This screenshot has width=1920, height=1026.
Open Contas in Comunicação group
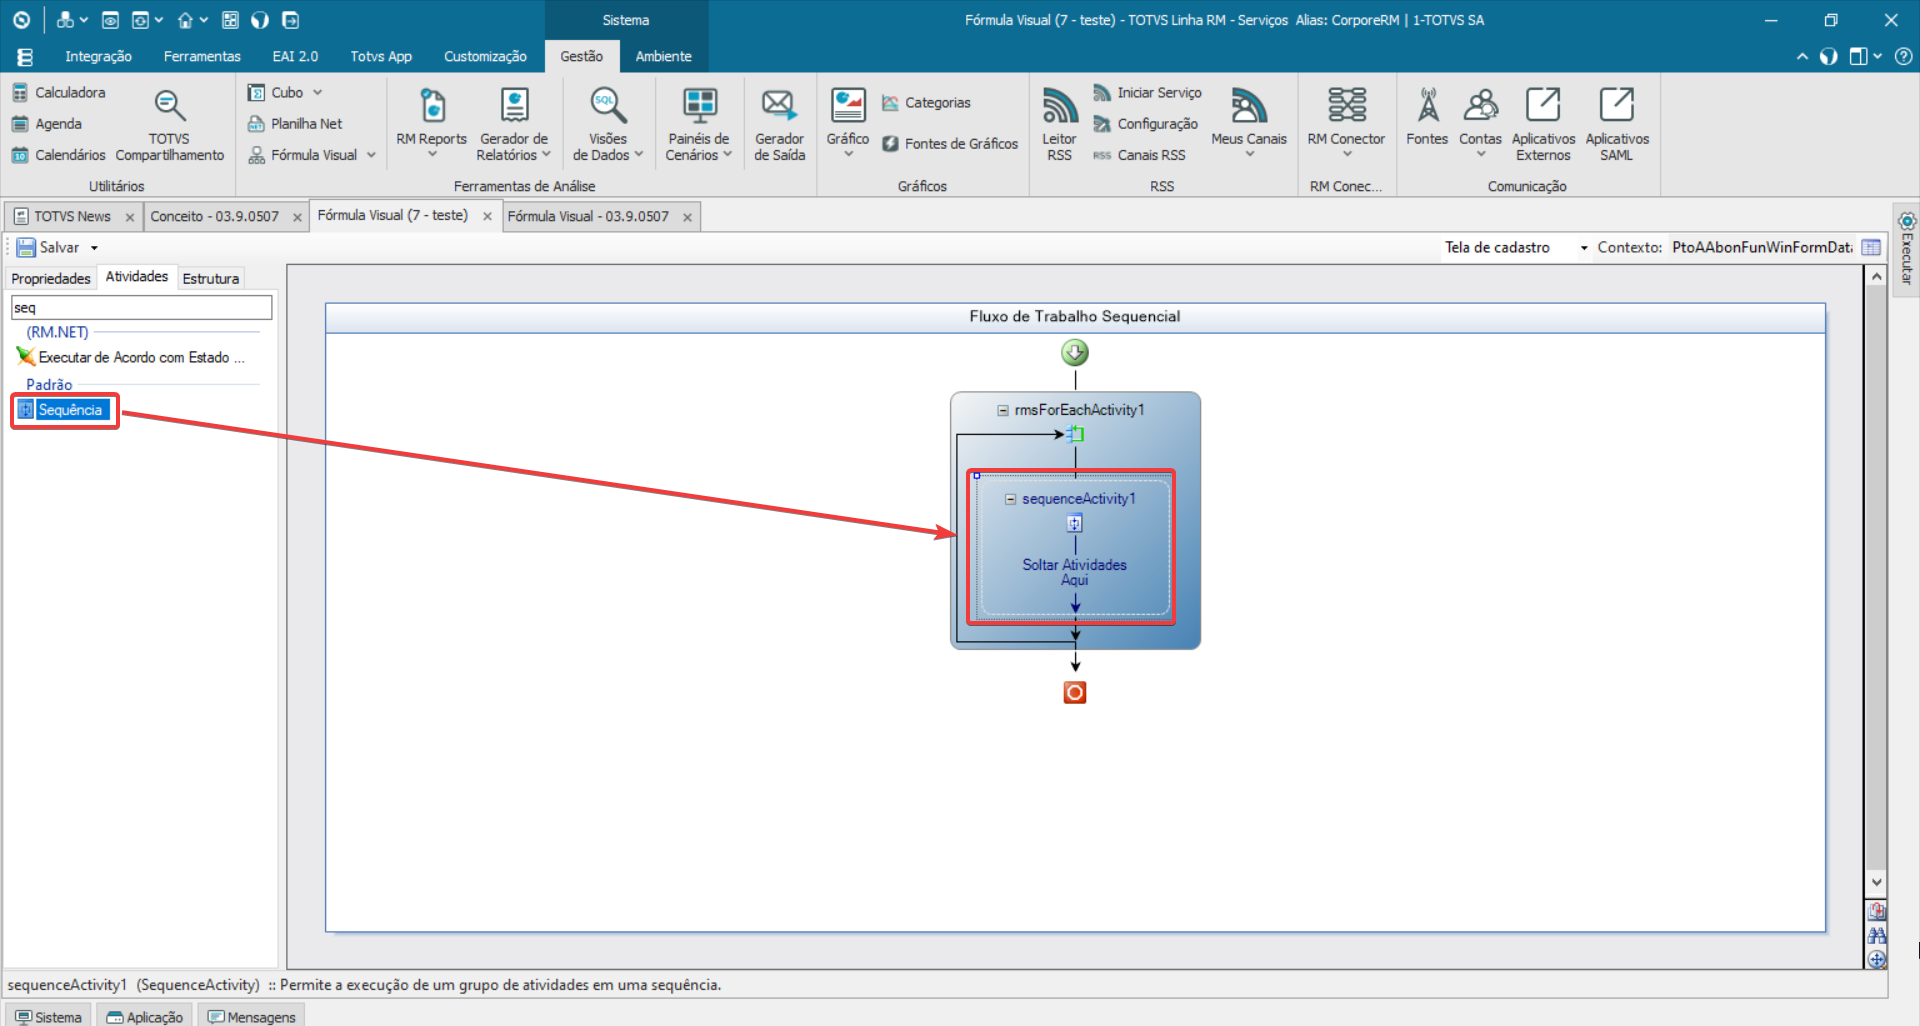(x=1480, y=121)
